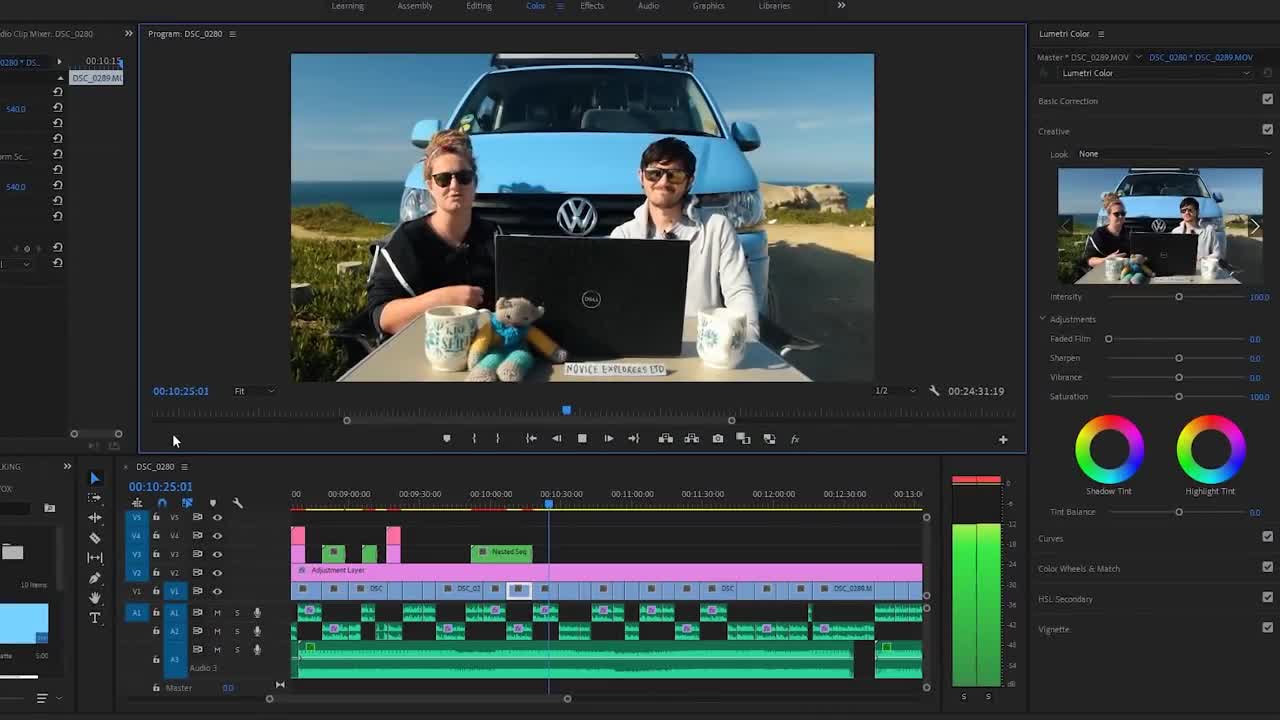Select the Ripple Edit tool
This screenshot has width=1280, height=720.
coord(95,517)
